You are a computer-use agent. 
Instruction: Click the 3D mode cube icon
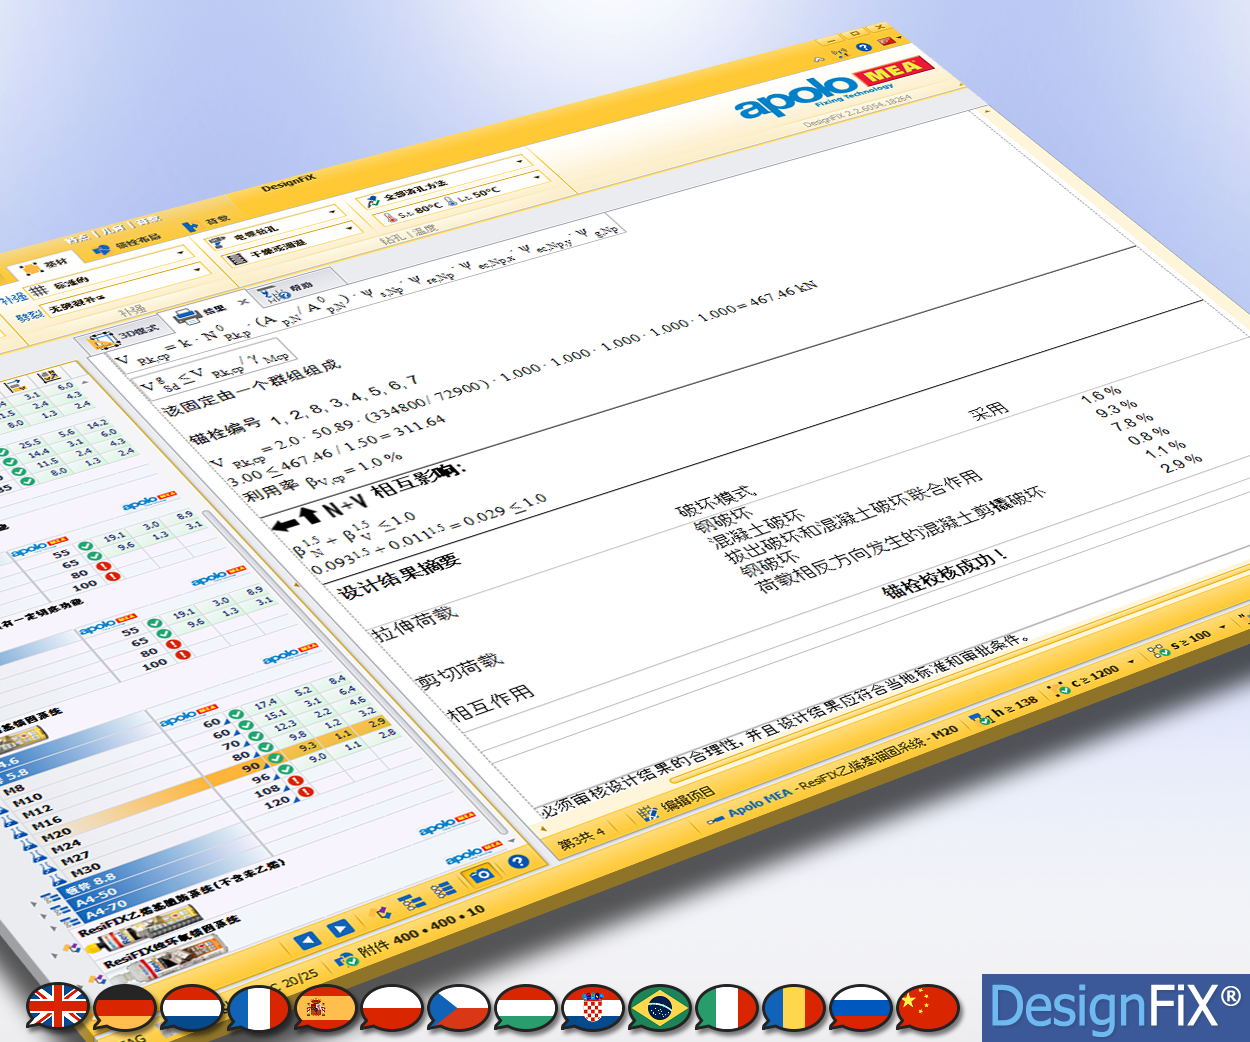(x=102, y=341)
